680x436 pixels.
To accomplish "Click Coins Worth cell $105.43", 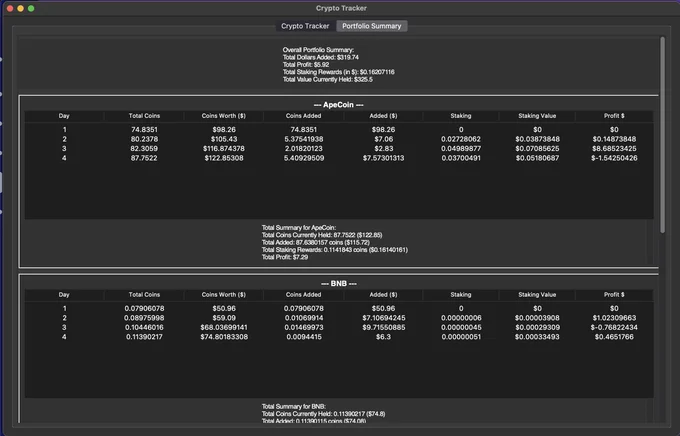I will point(224,139).
